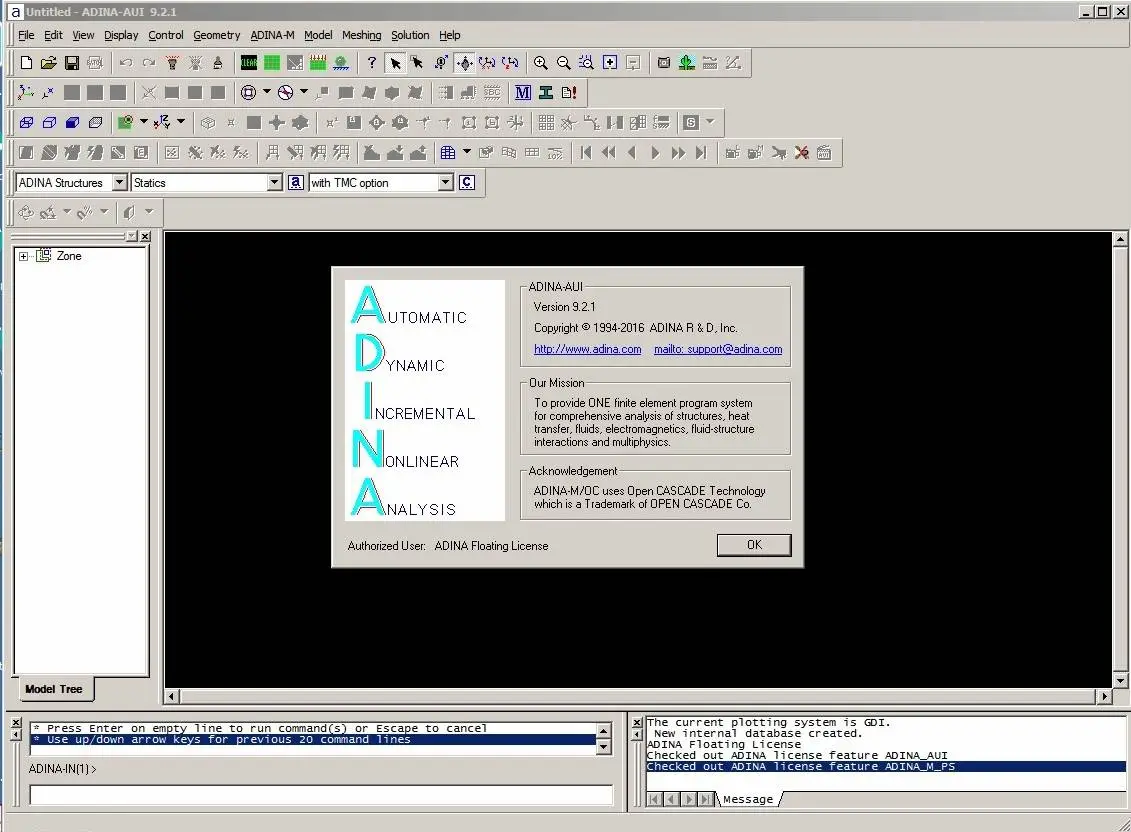Click the S icon in third toolbar
The height and width of the screenshot is (832, 1131).
[691, 123]
